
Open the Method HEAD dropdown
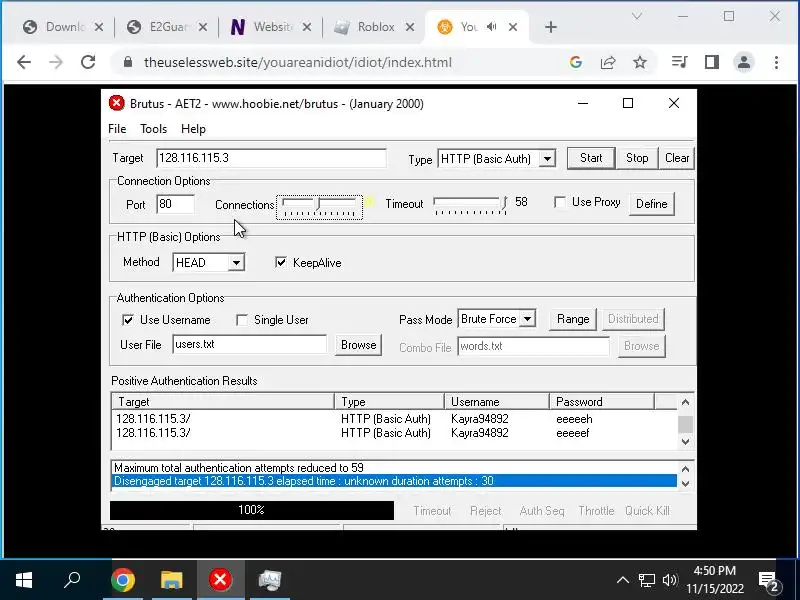click(x=236, y=263)
